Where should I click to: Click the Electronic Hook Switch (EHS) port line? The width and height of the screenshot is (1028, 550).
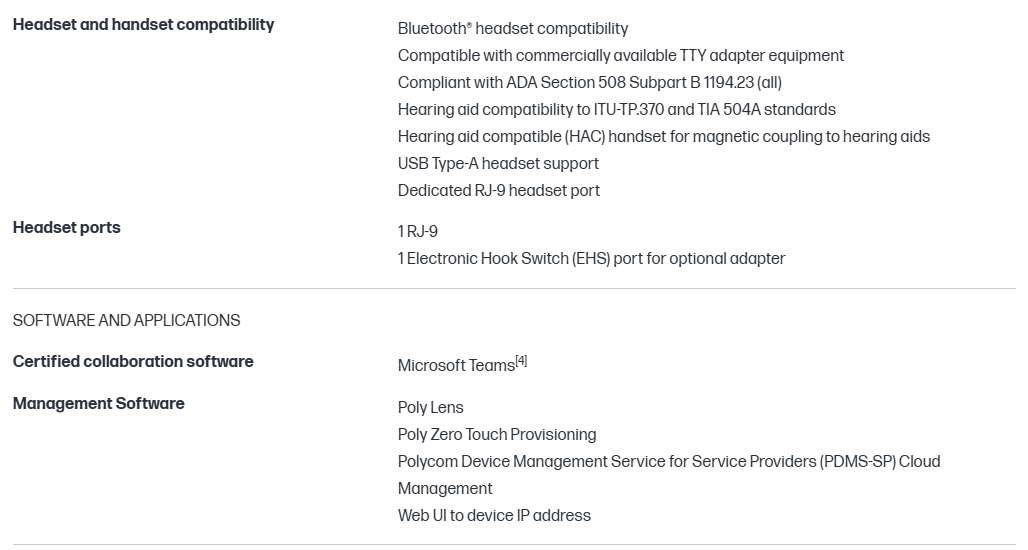pos(591,259)
